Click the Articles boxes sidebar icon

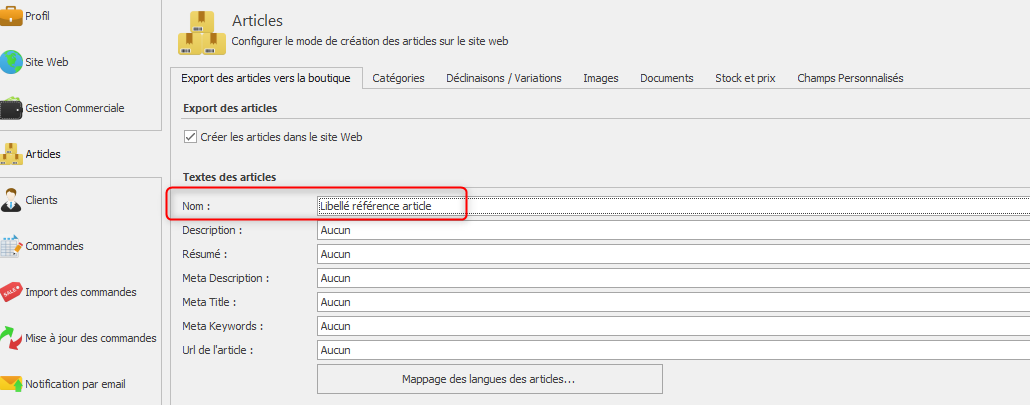12,154
